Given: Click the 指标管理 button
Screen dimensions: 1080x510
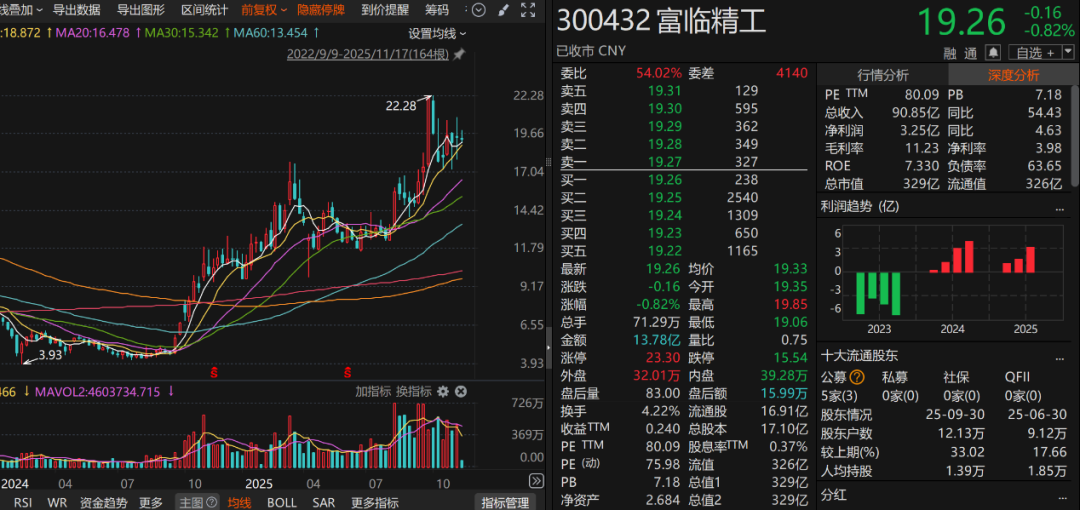Looking at the screenshot, I should (x=505, y=502).
